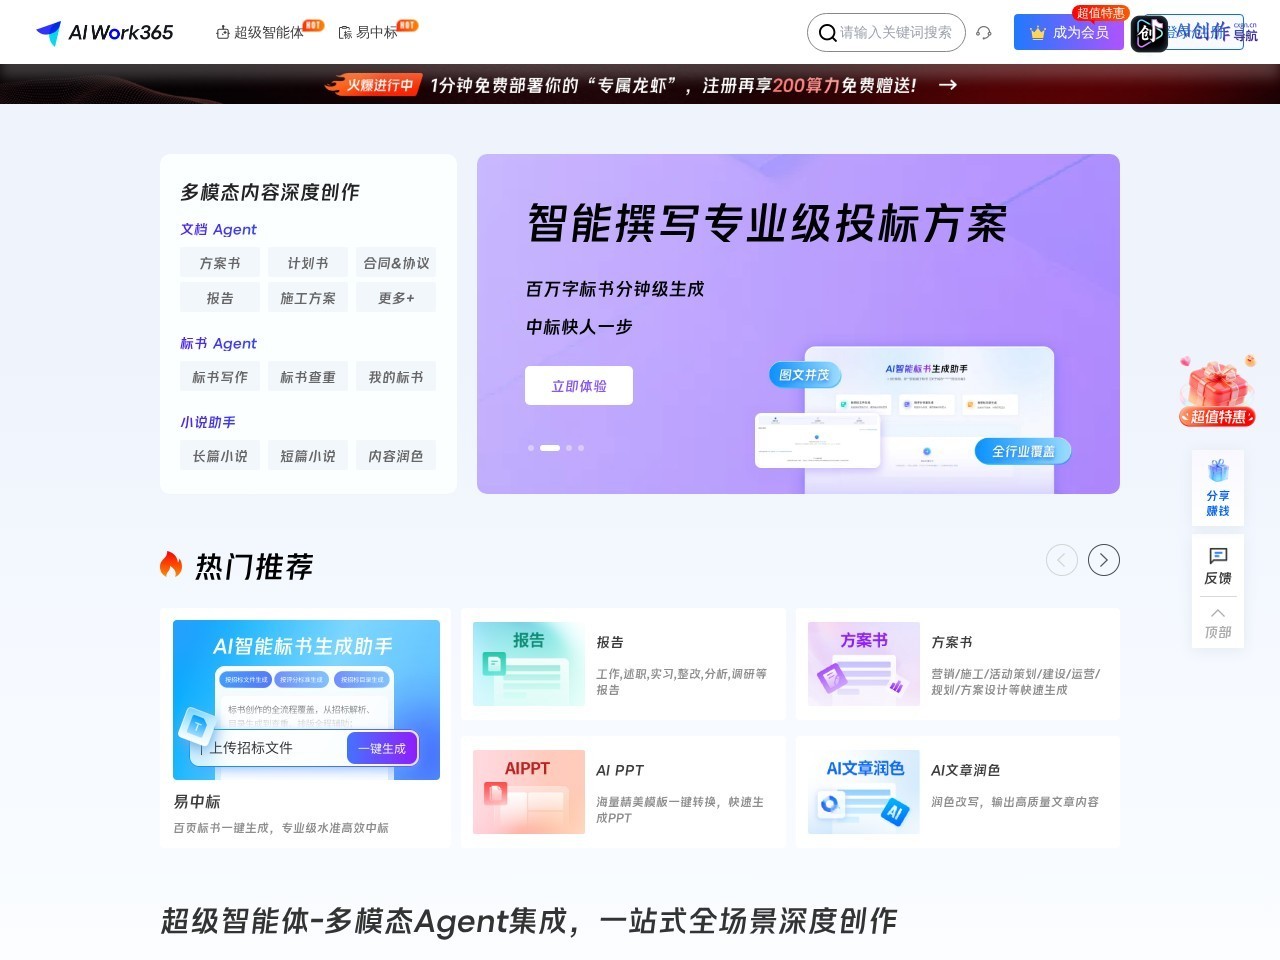1280x960 pixels.
Task: Click the 报告 card thumbnail icon
Action: point(529,664)
